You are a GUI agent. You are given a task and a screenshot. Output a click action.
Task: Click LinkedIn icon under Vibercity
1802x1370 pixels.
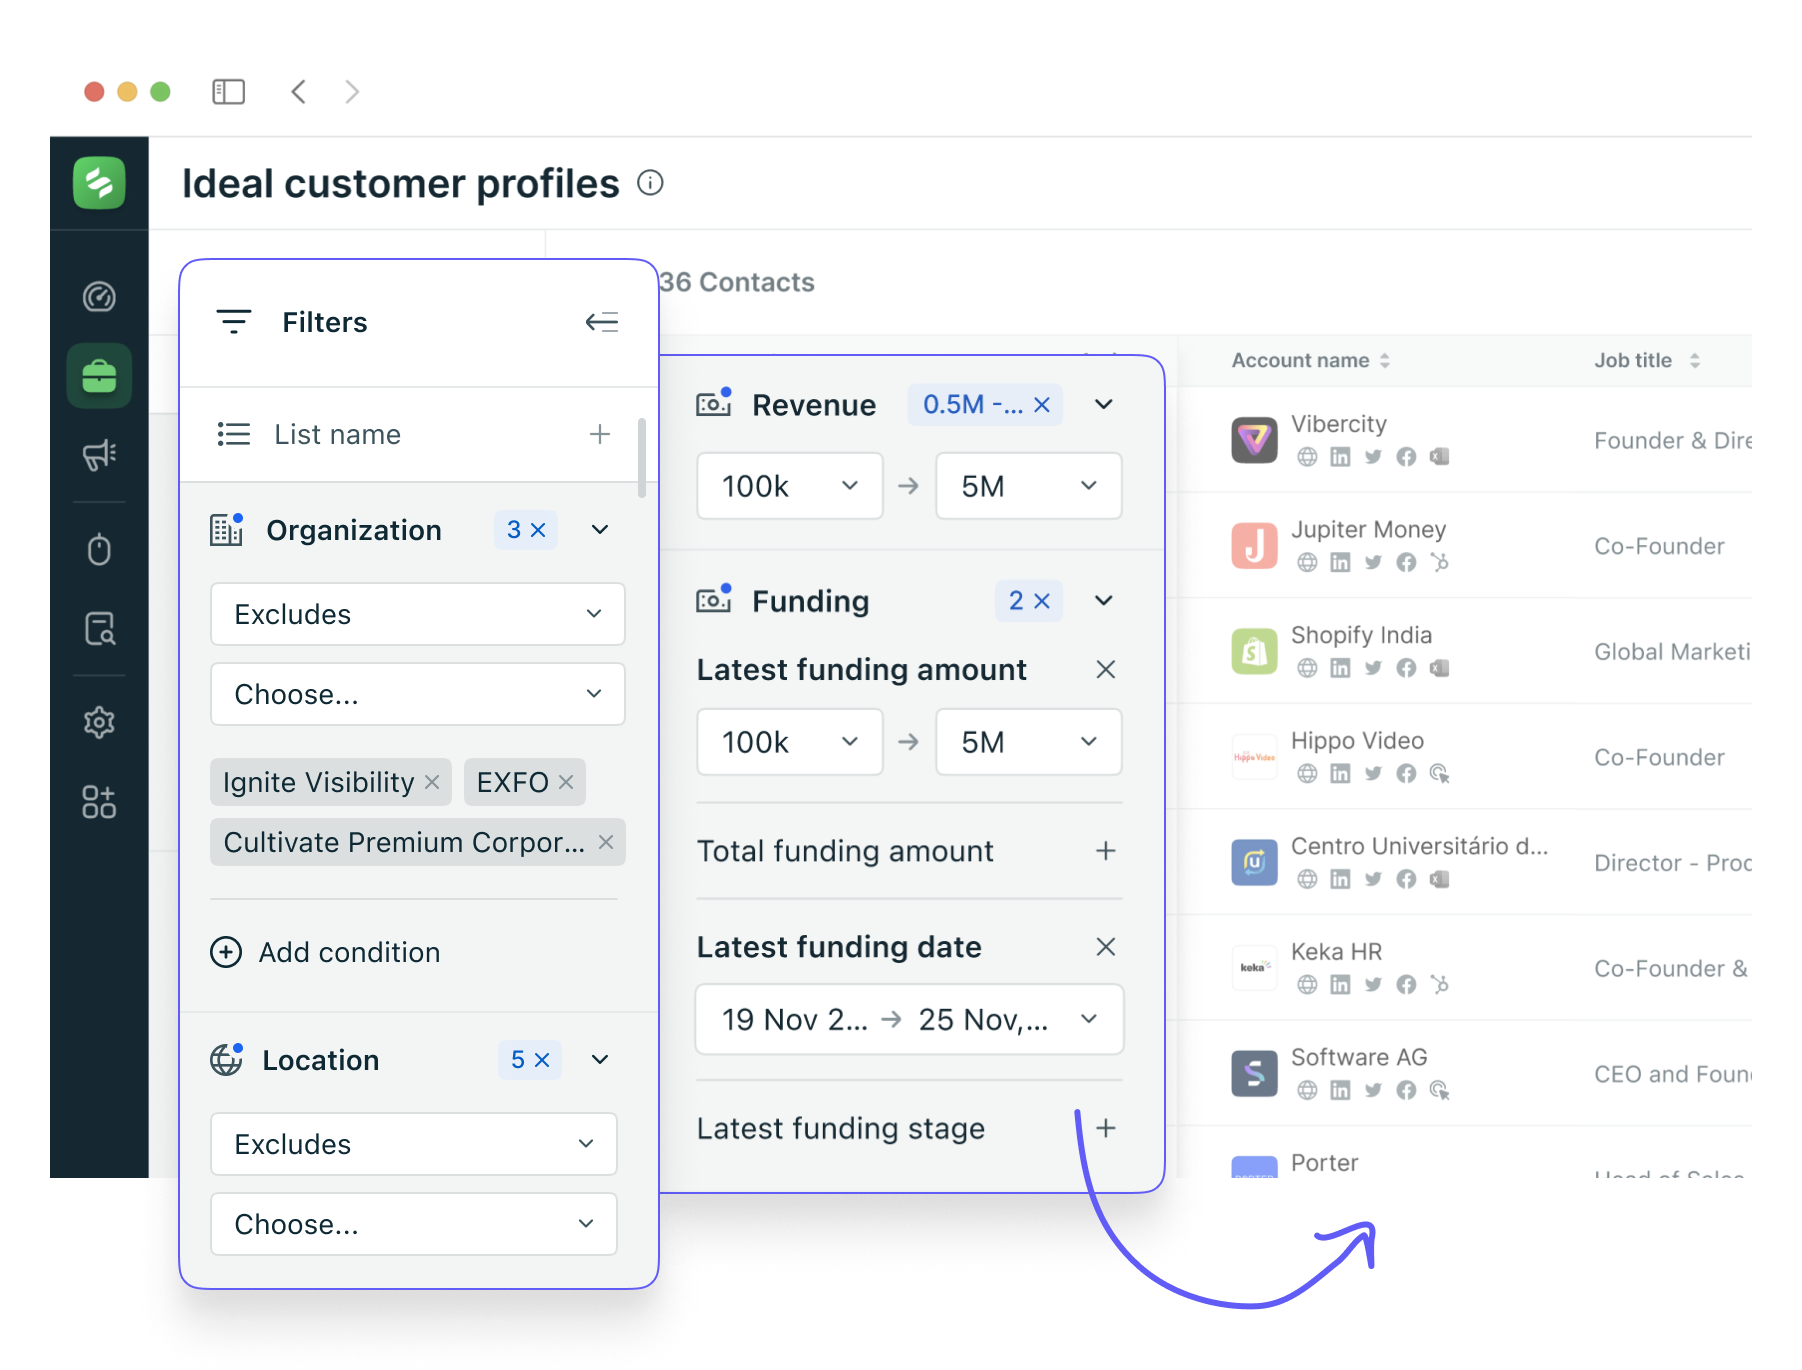click(x=1340, y=457)
